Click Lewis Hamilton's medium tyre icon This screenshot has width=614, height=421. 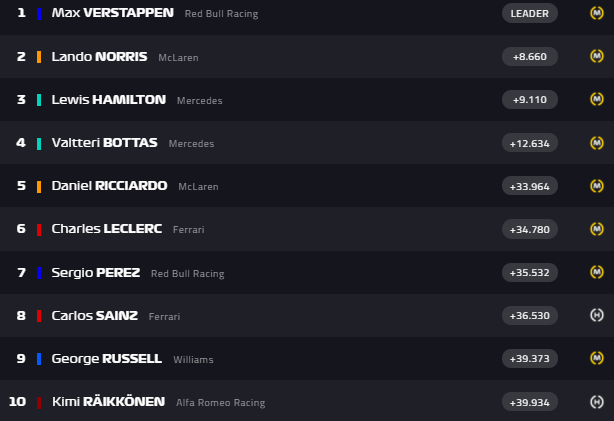point(597,99)
